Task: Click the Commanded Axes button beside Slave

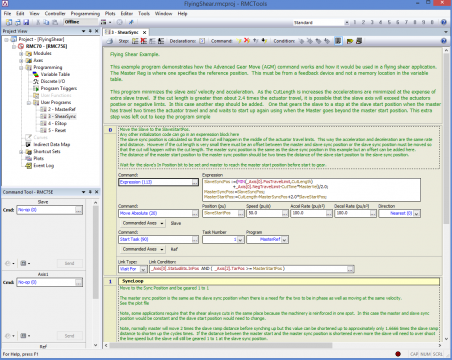Action: (143, 223)
